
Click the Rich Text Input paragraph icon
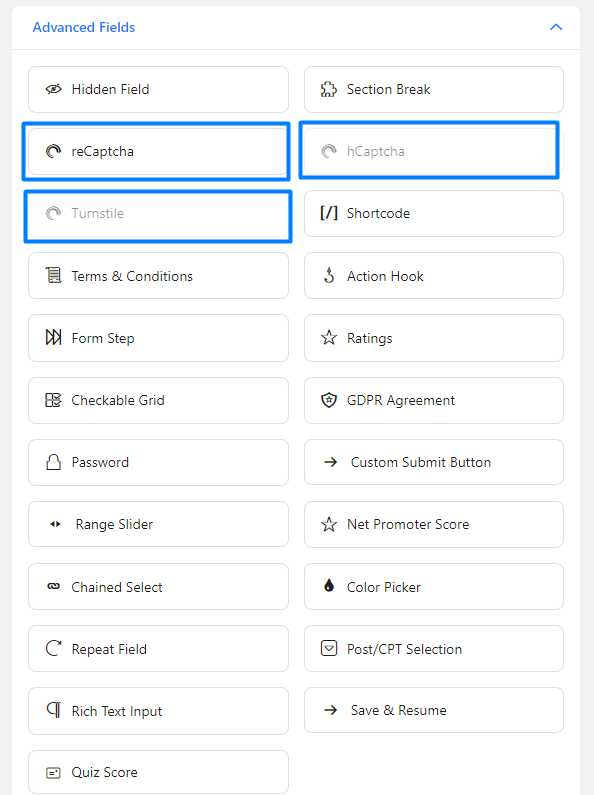click(53, 709)
